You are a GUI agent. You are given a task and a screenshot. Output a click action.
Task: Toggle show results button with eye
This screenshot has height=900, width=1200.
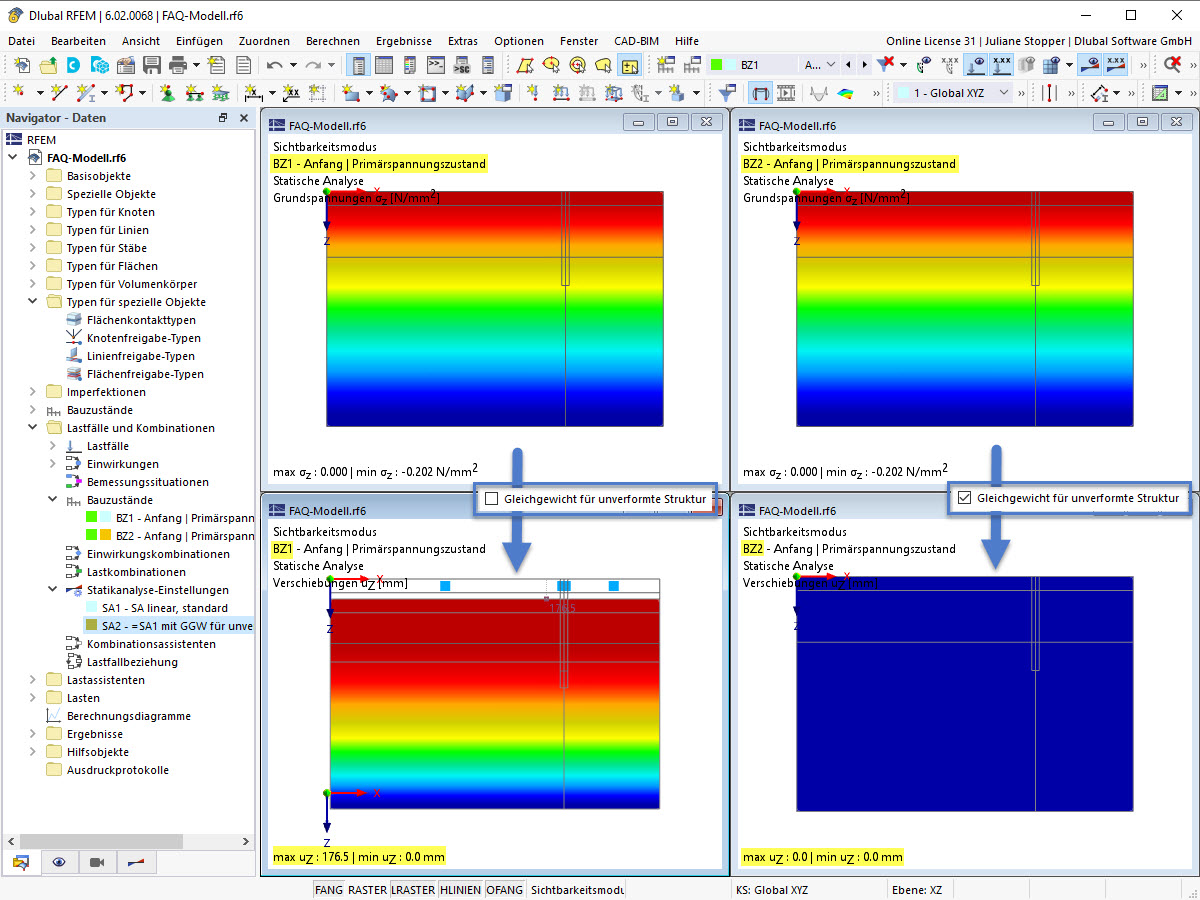(x=1090, y=65)
